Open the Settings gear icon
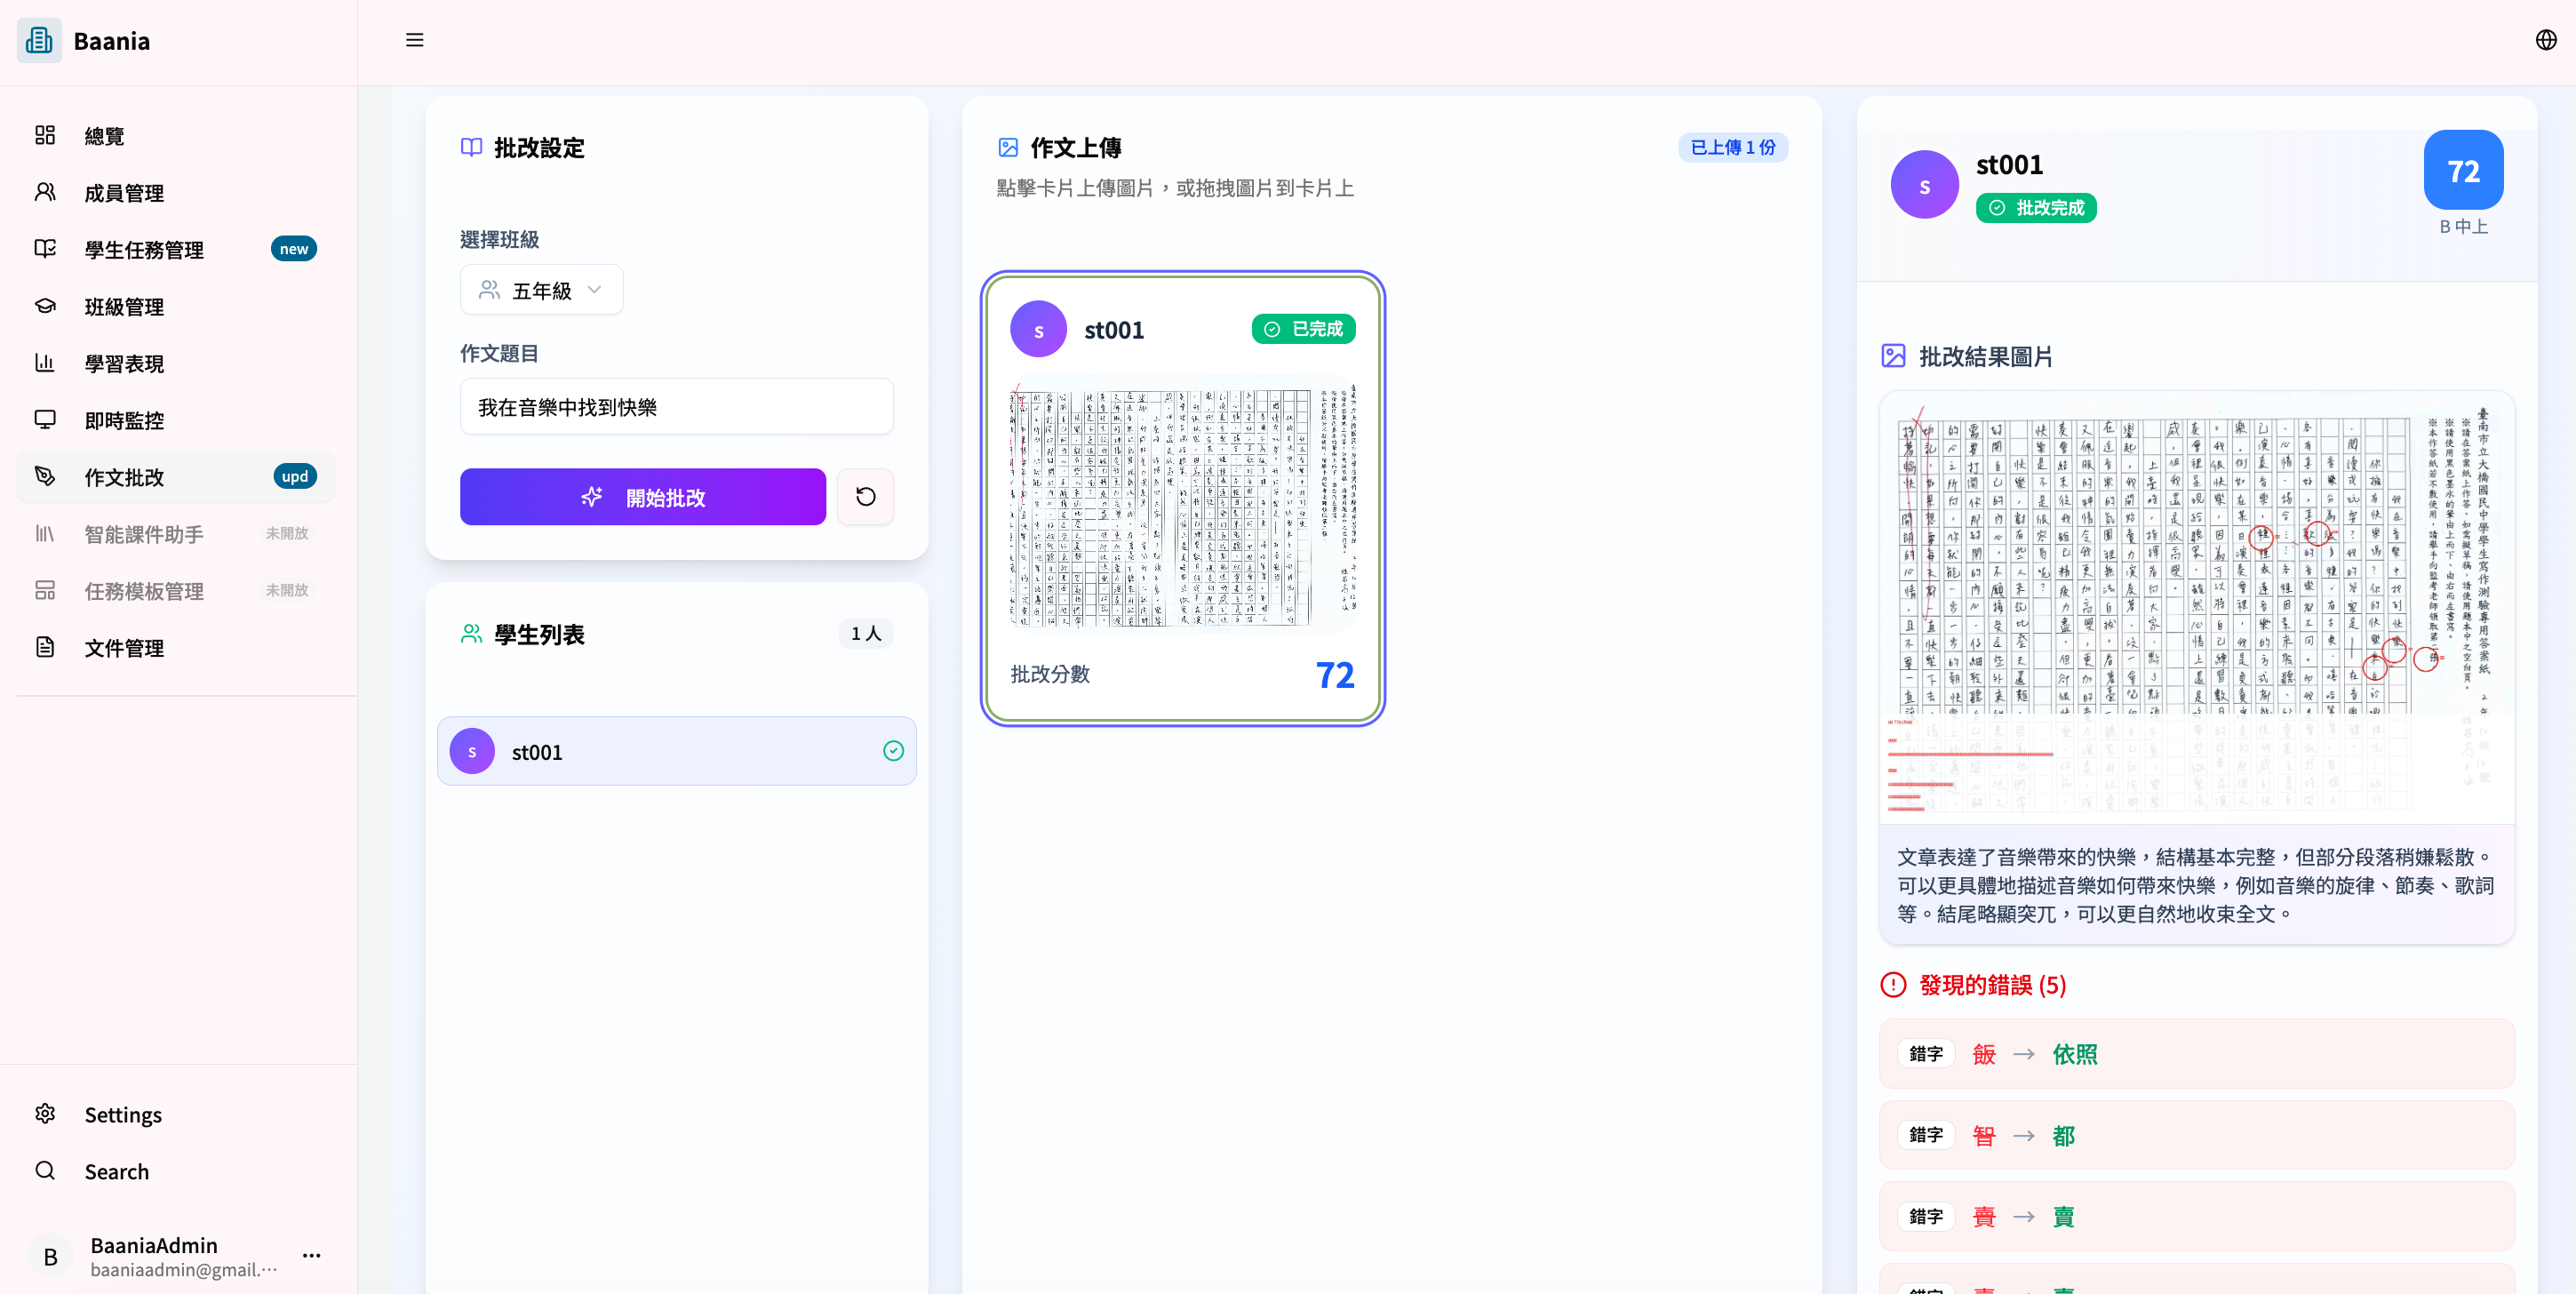The image size is (2576, 1294). point(45,1113)
